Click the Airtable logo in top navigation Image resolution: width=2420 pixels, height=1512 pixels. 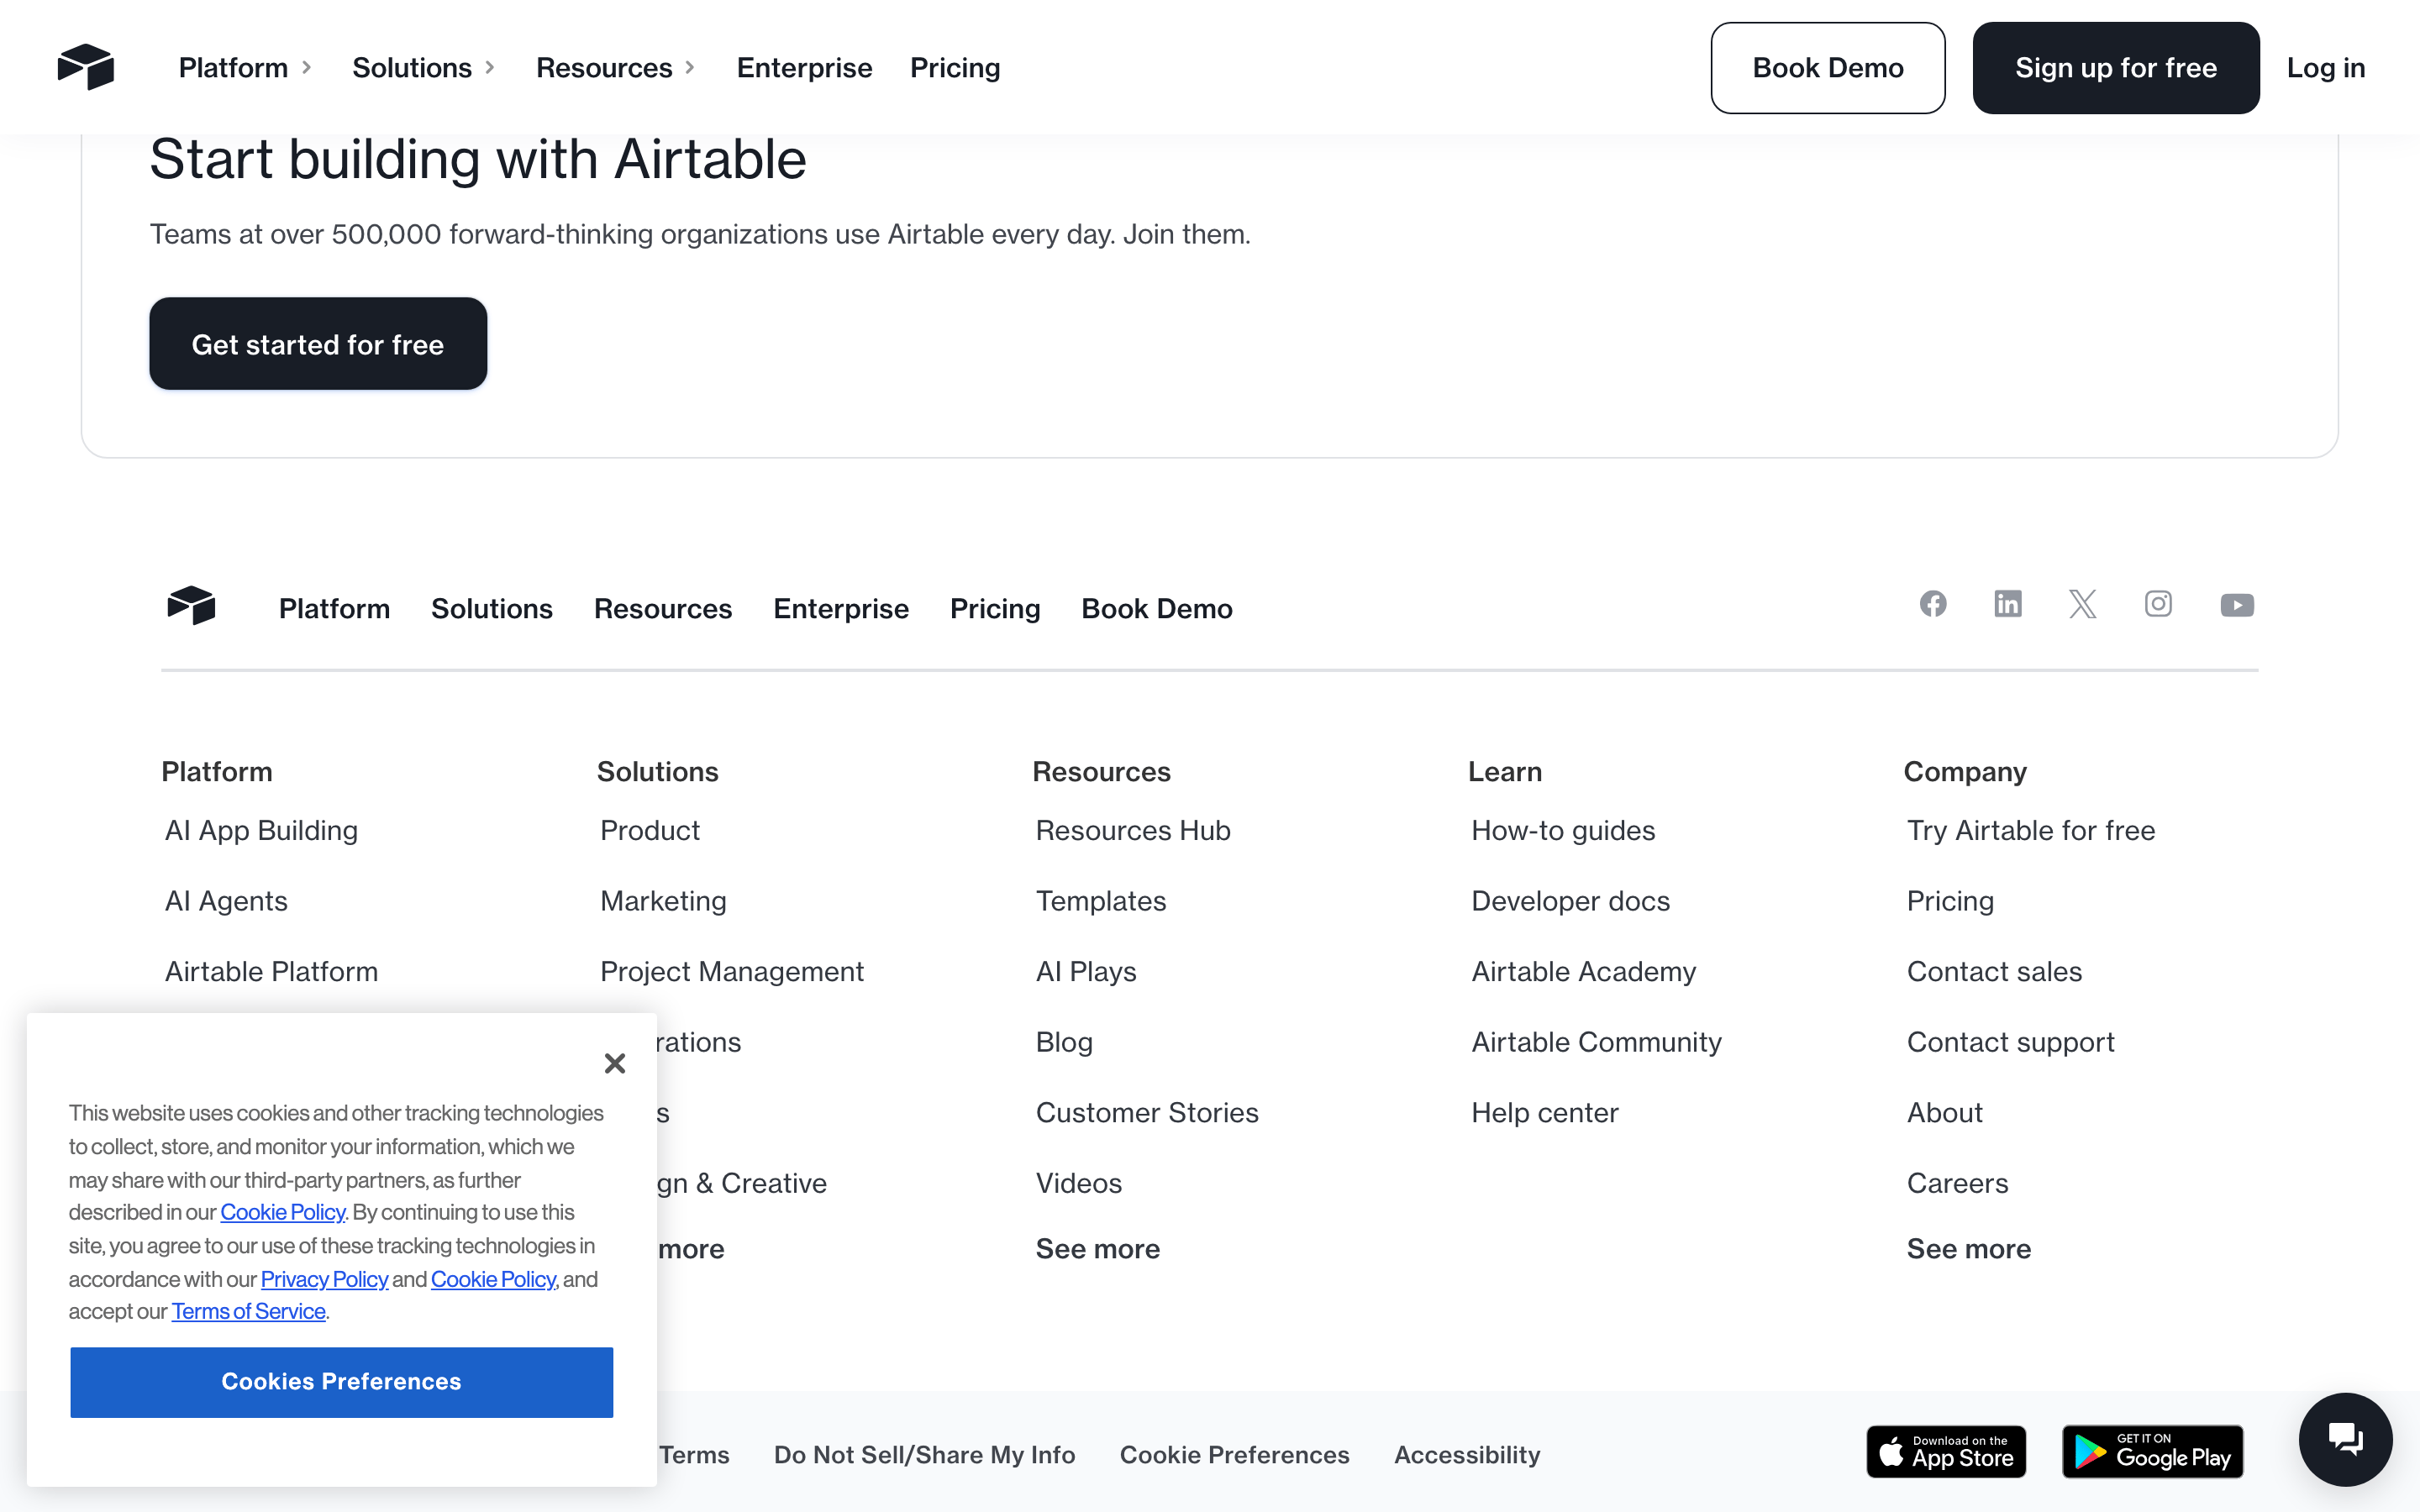[86, 67]
